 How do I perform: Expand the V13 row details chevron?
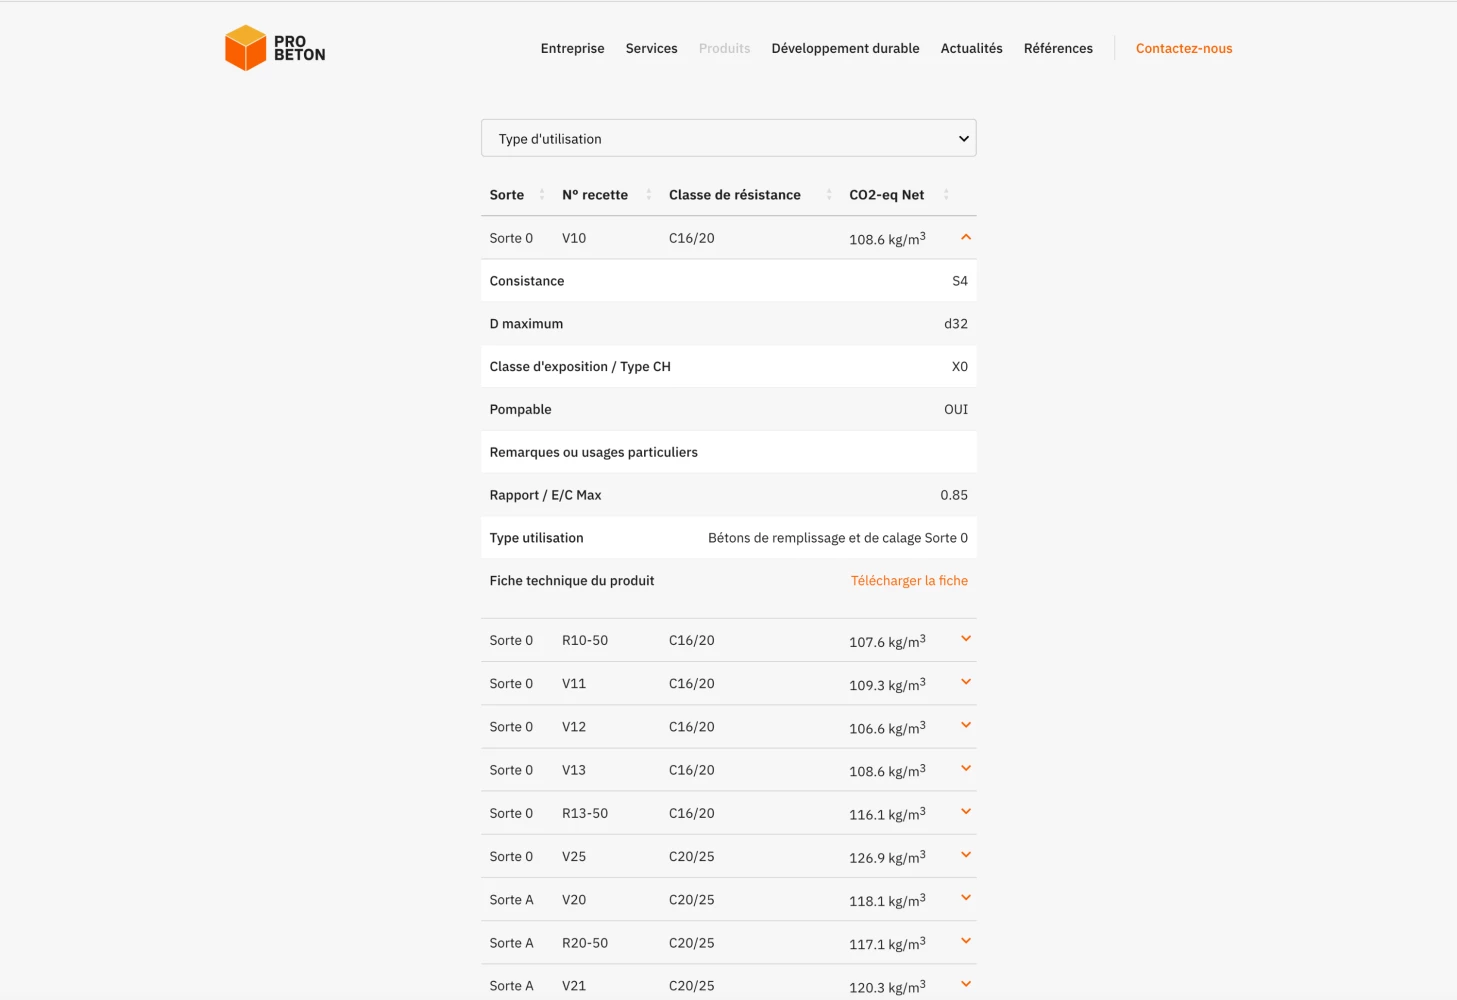[x=966, y=769]
